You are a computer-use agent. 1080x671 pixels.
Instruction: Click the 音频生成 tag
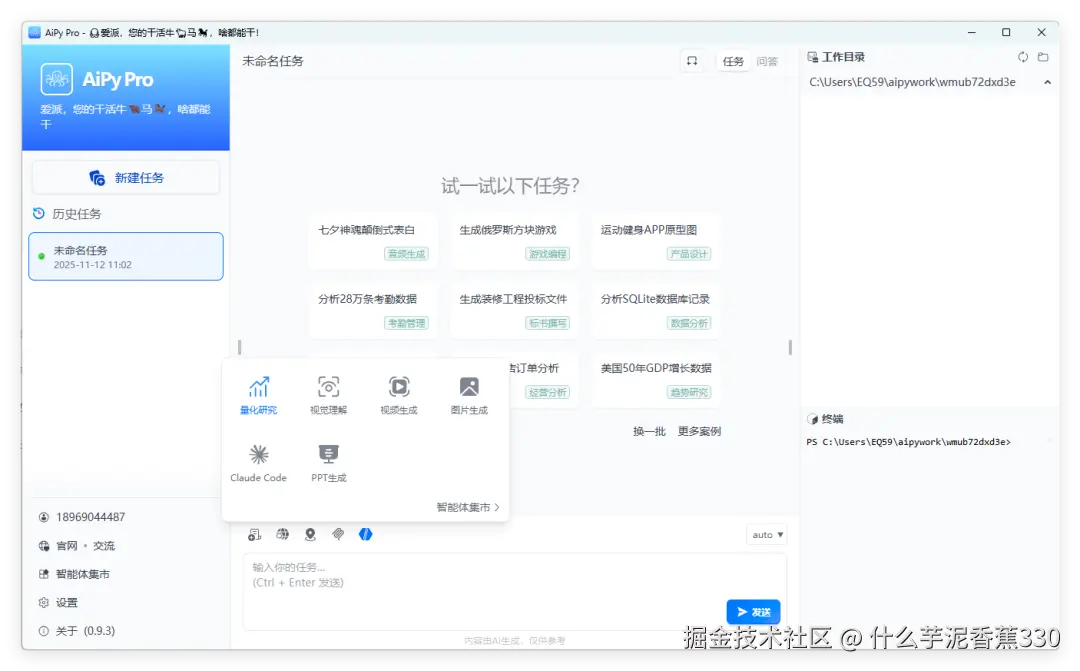click(x=406, y=254)
